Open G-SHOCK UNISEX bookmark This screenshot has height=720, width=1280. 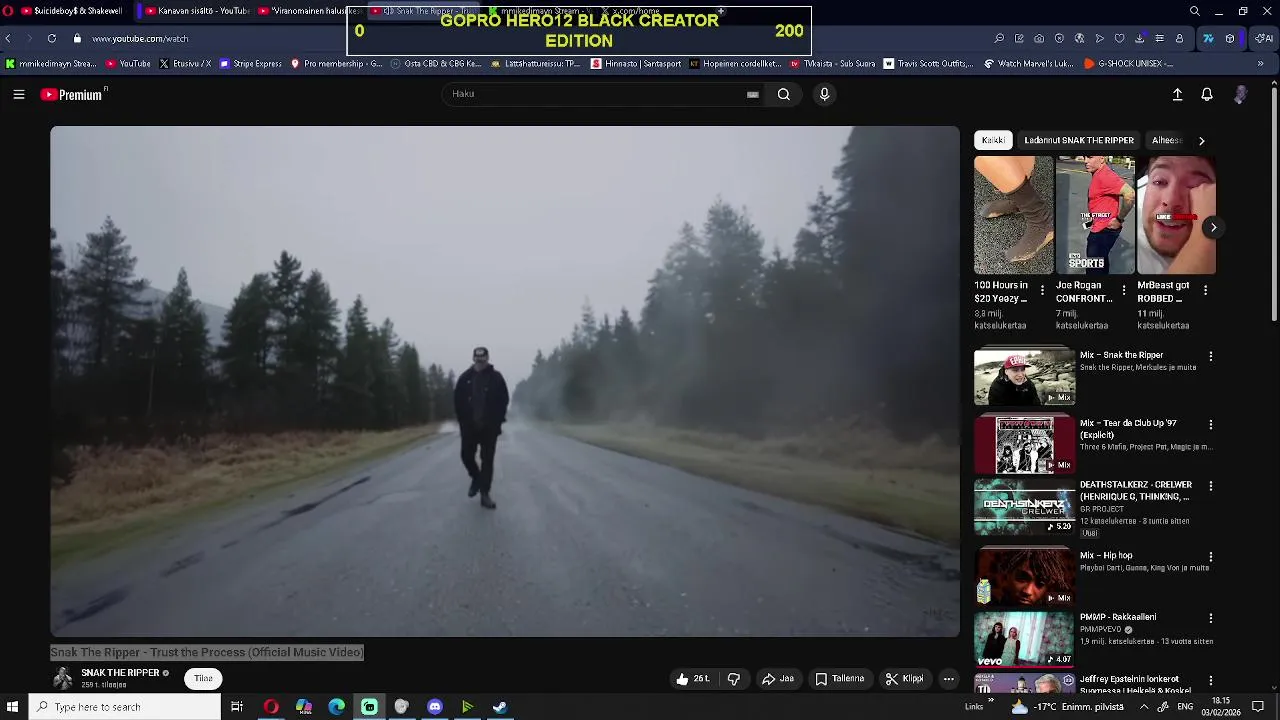tap(1128, 63)
